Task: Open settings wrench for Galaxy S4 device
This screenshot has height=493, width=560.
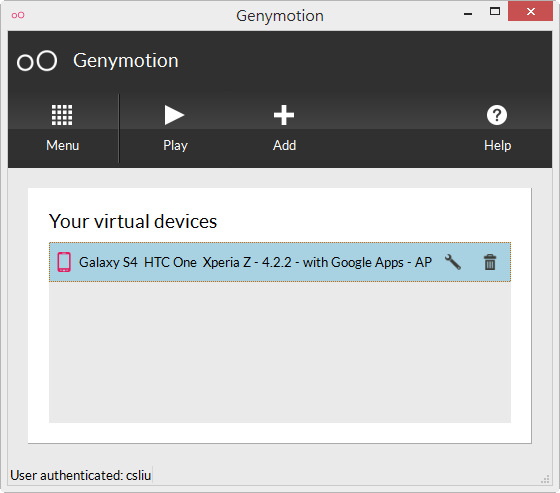Action: pos(452,262)
